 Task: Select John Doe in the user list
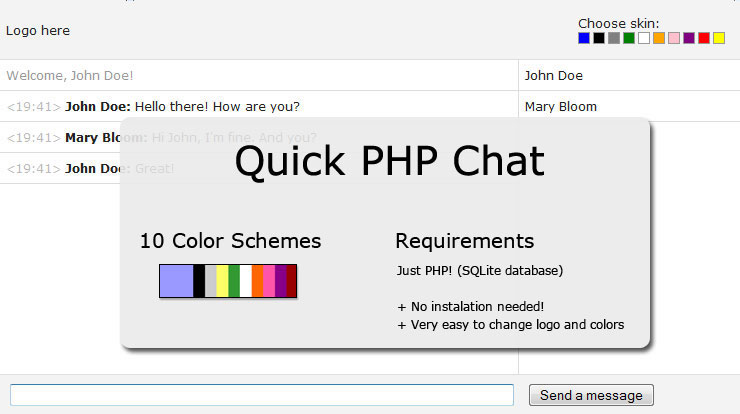[554, 76]
